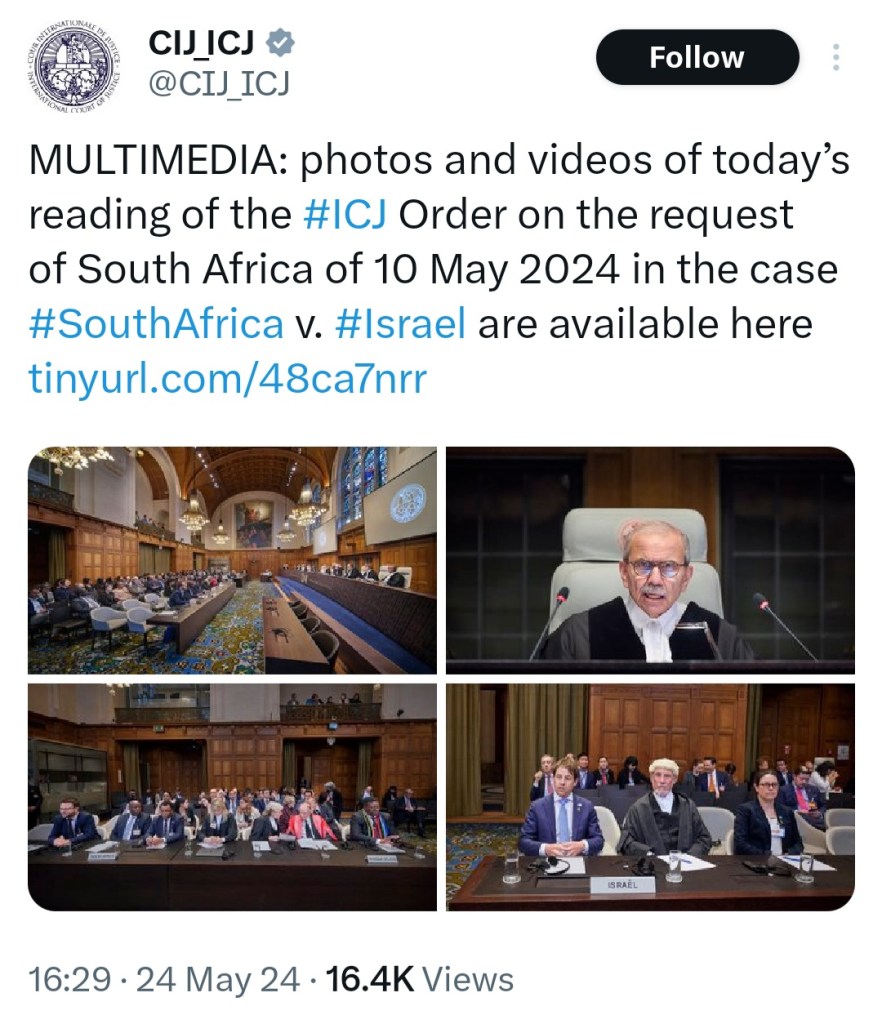882x1024 pixels.
Task: Open the three-dot more options menu
Action: 836,57
